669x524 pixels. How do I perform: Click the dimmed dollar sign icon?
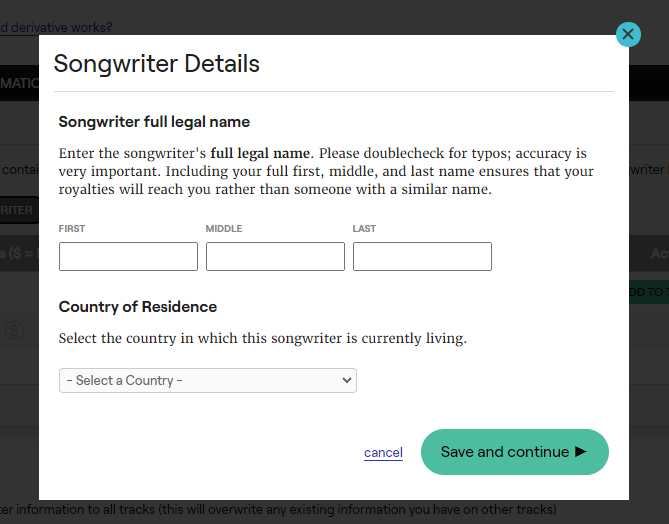click(15, 330)
